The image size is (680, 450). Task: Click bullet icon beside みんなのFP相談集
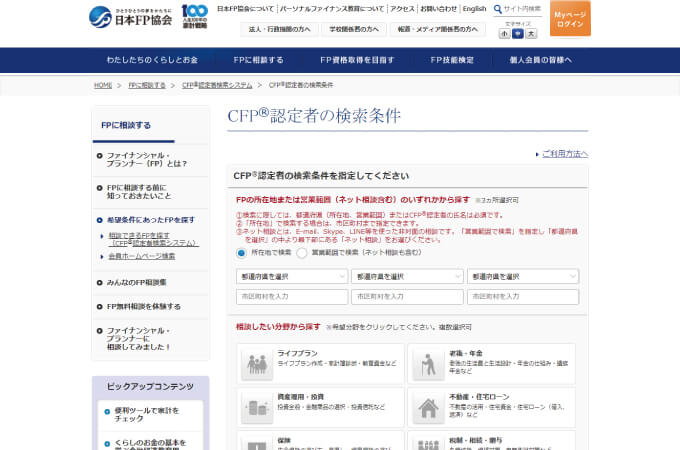pyautogui.click(x=100, y=283)
